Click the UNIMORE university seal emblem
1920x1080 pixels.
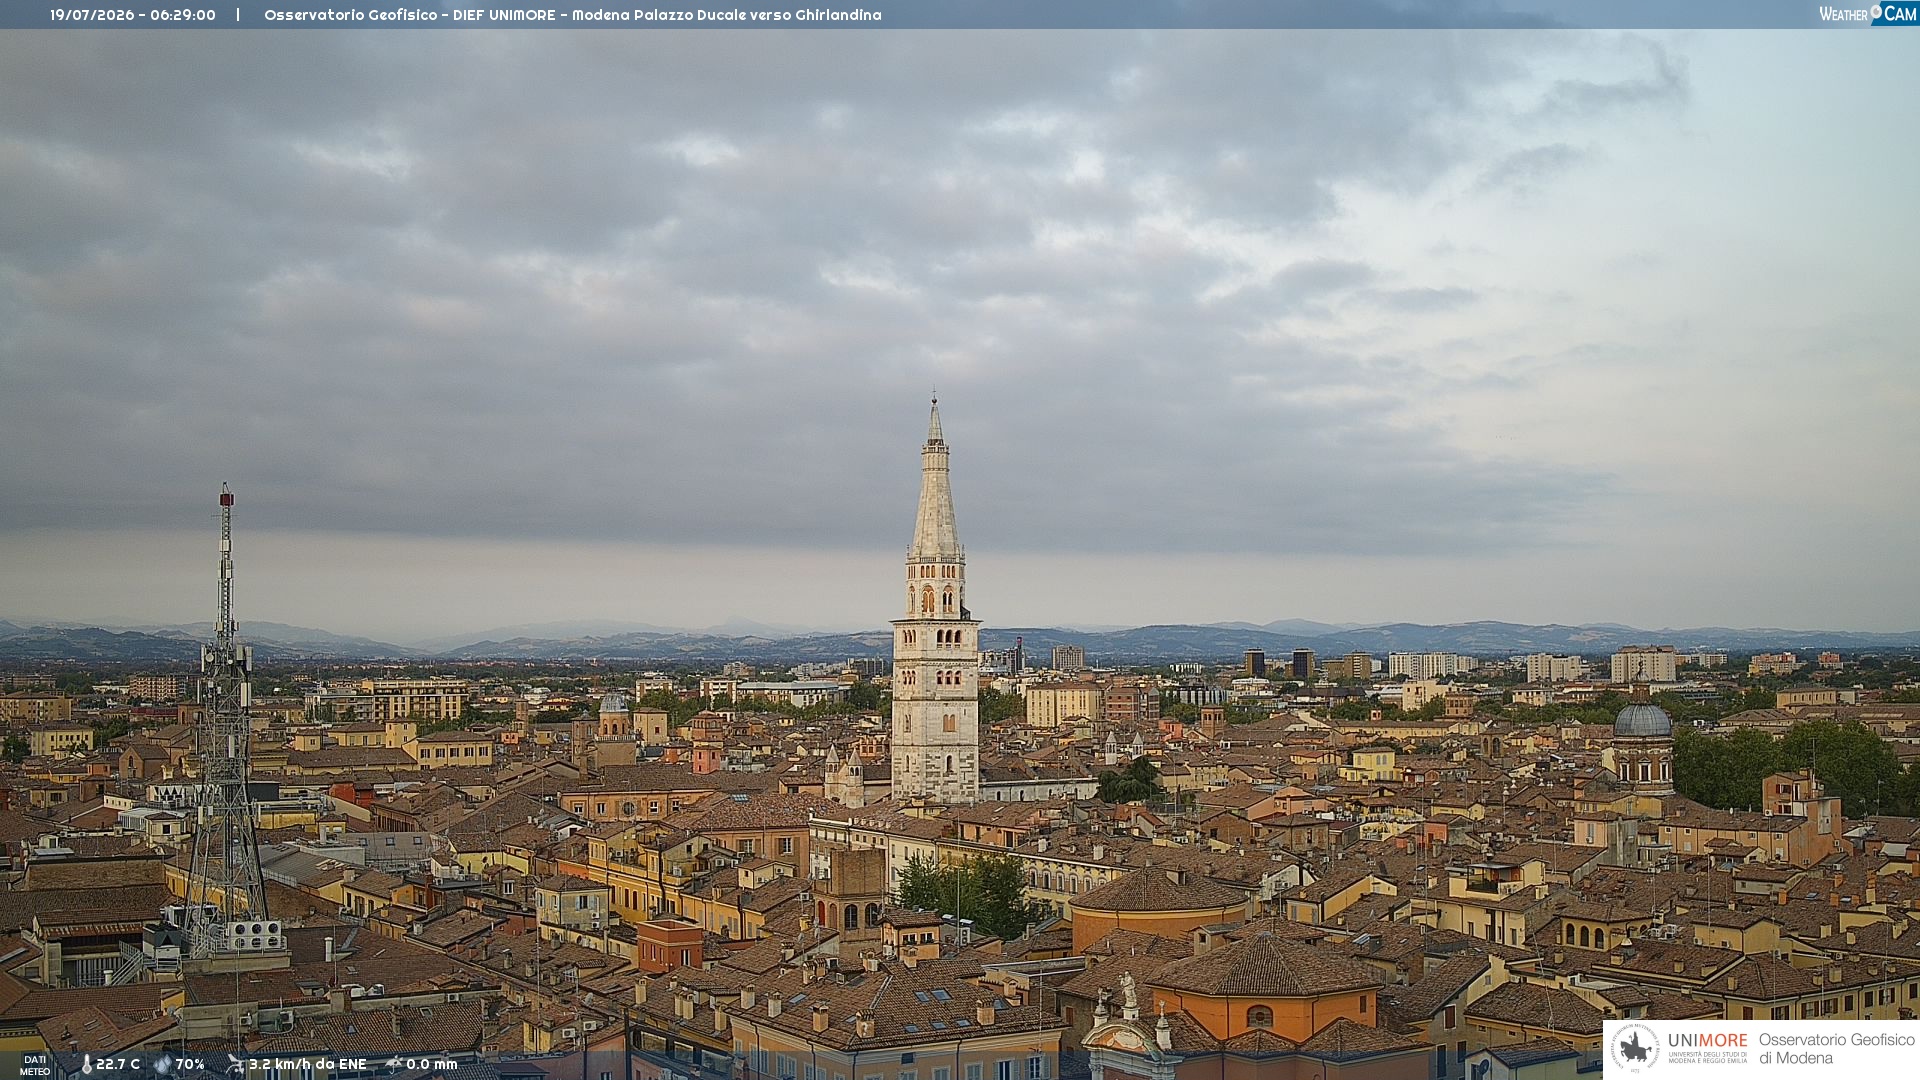pos(1636,1048)
